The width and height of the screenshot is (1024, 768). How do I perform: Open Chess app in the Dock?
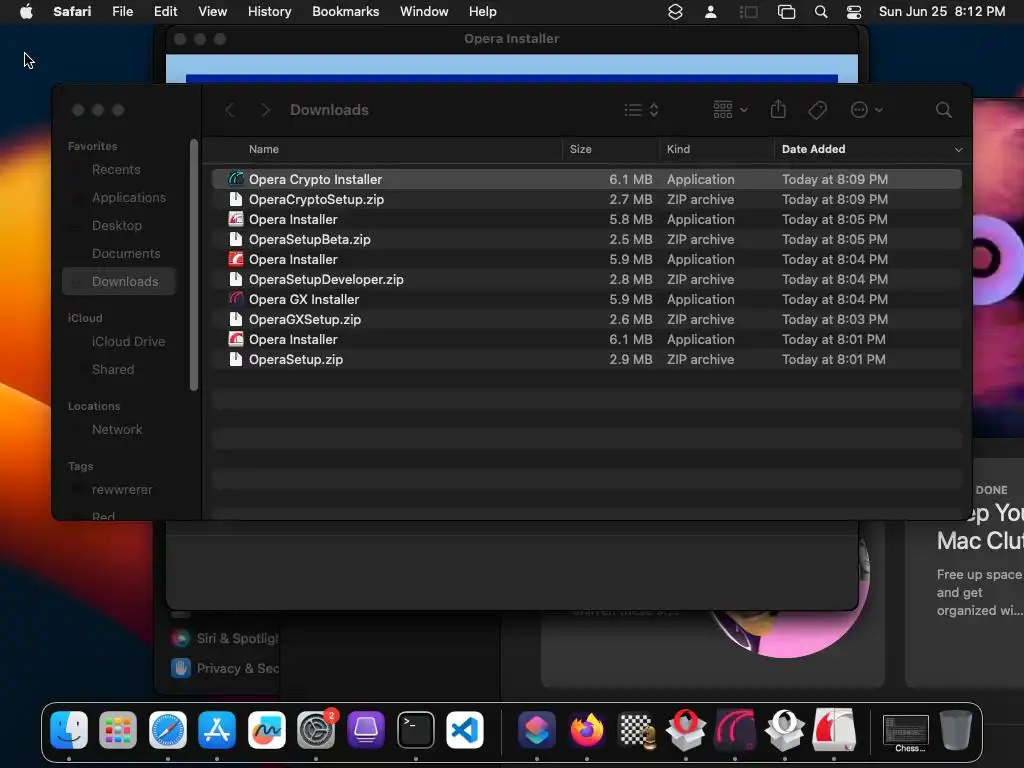click(636, 729)
